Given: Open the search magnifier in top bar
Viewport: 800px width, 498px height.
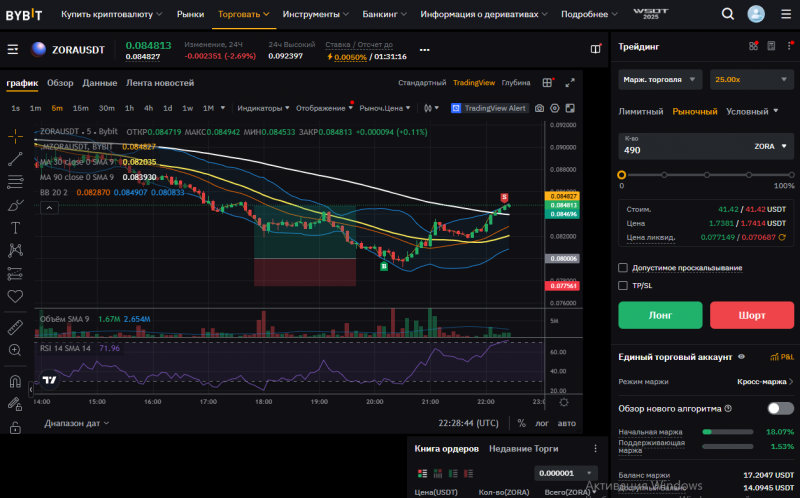Looking at the screenshot, I should [x=728, y=14].
